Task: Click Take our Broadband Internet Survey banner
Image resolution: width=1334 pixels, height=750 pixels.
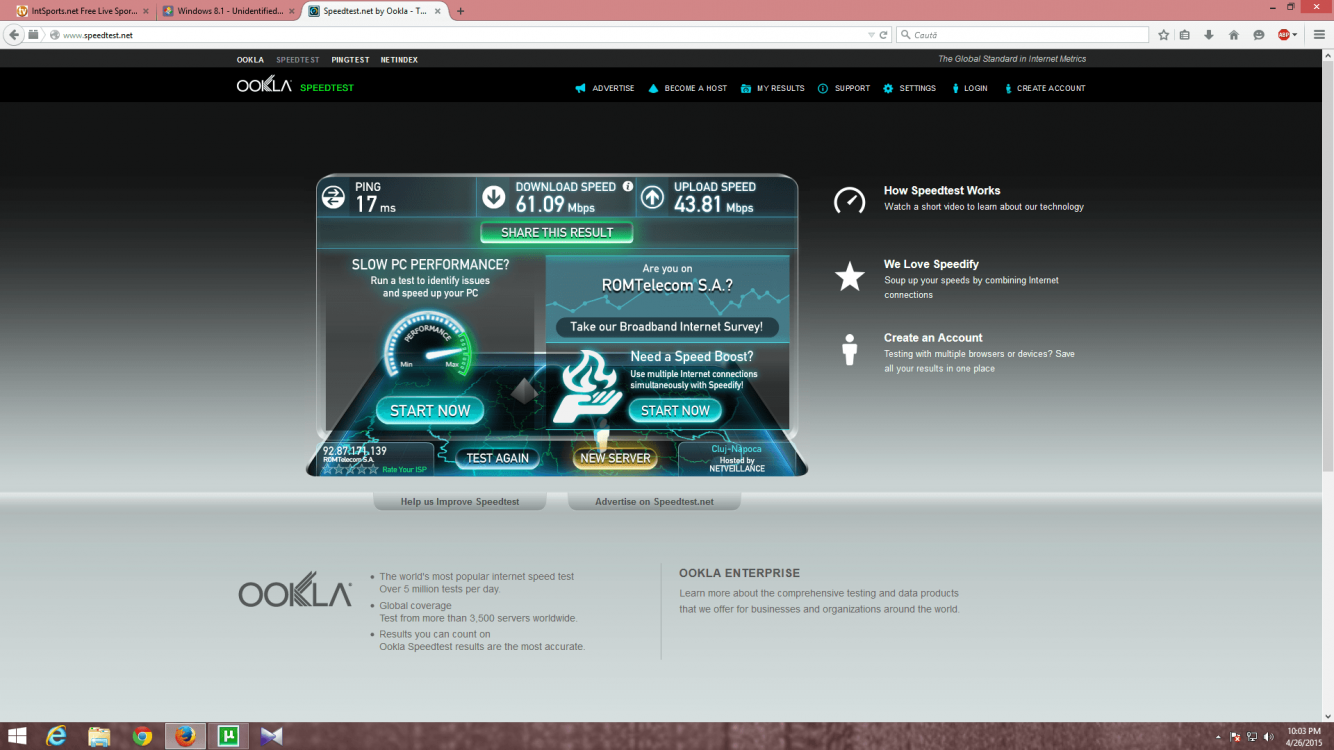Action: tap(666, 327)
